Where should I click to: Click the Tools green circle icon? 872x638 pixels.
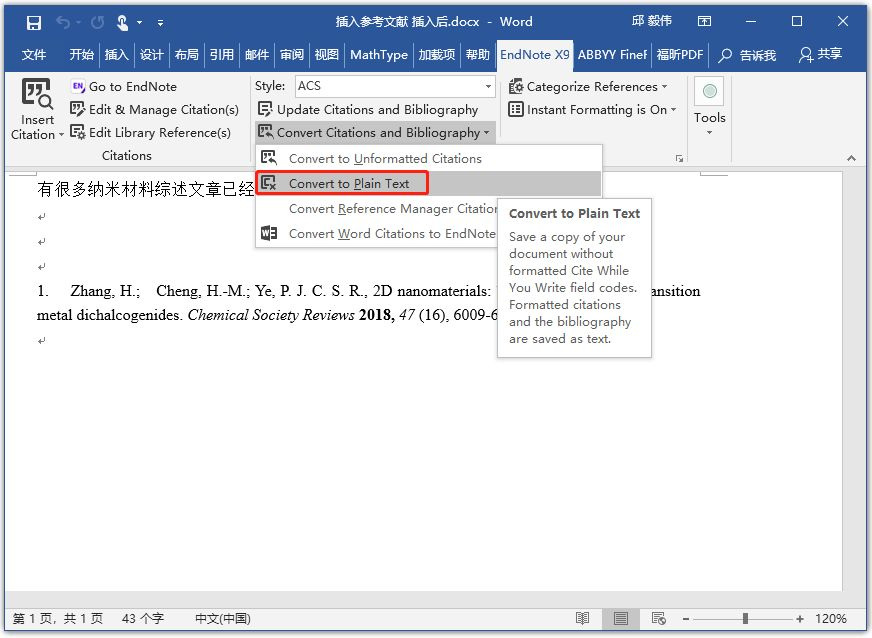(x=710, y=91)
